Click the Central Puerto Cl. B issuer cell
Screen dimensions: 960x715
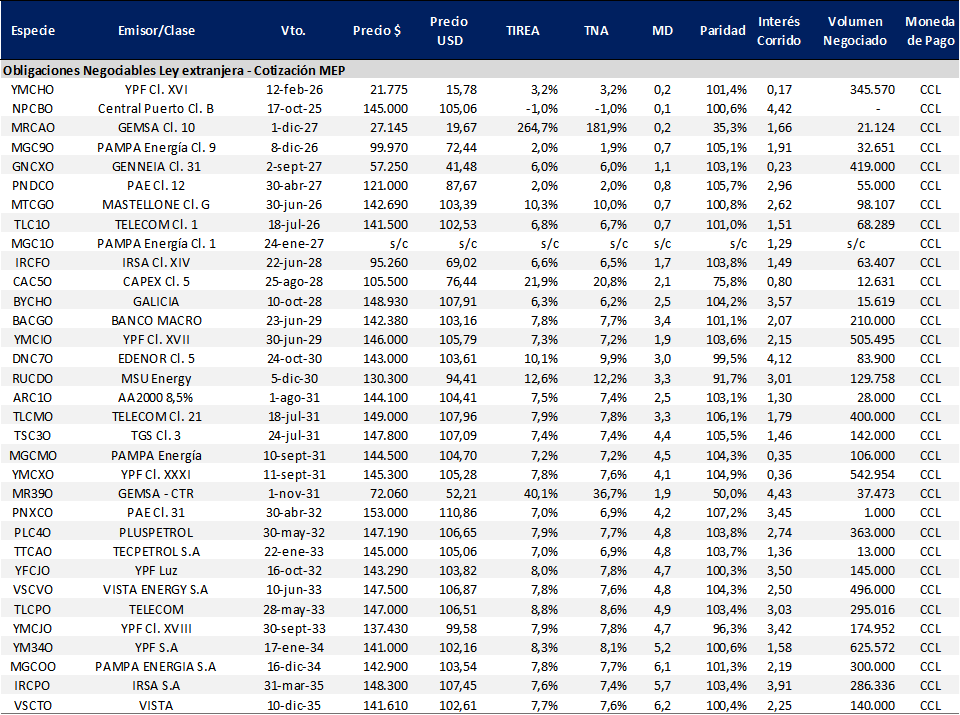click(x=155, y=108)
